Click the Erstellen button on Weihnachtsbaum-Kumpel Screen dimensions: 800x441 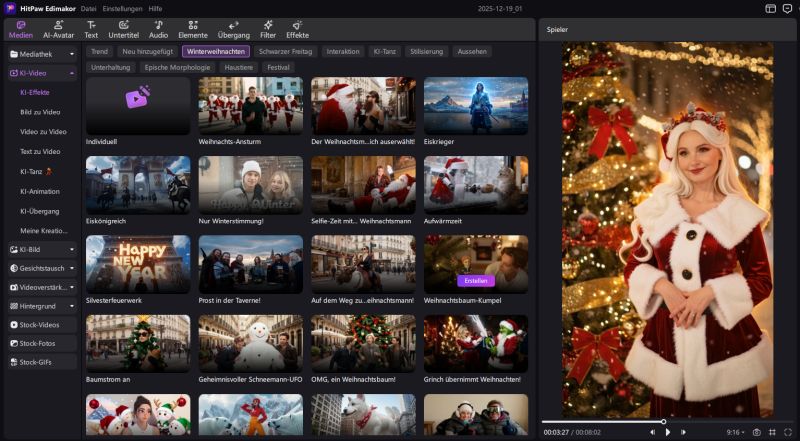click(x=476, y=281)
